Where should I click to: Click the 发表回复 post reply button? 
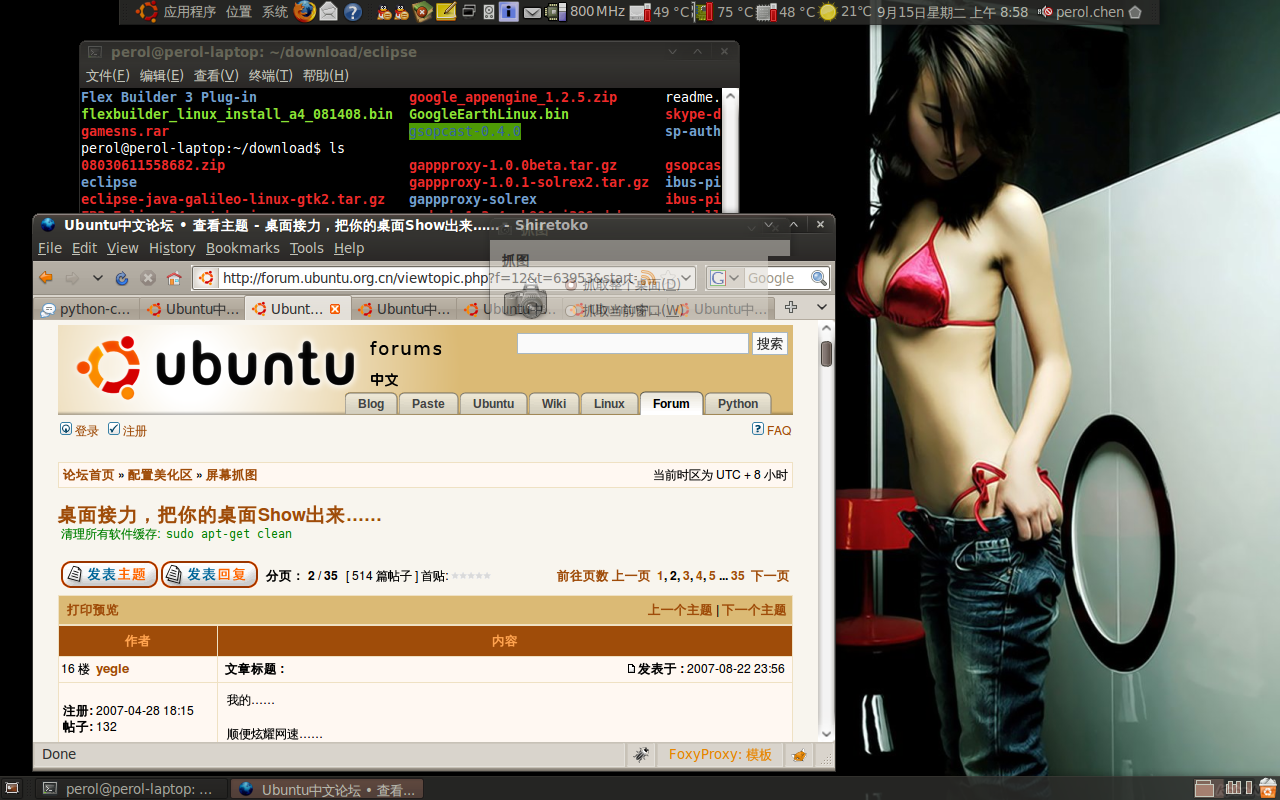209,574
